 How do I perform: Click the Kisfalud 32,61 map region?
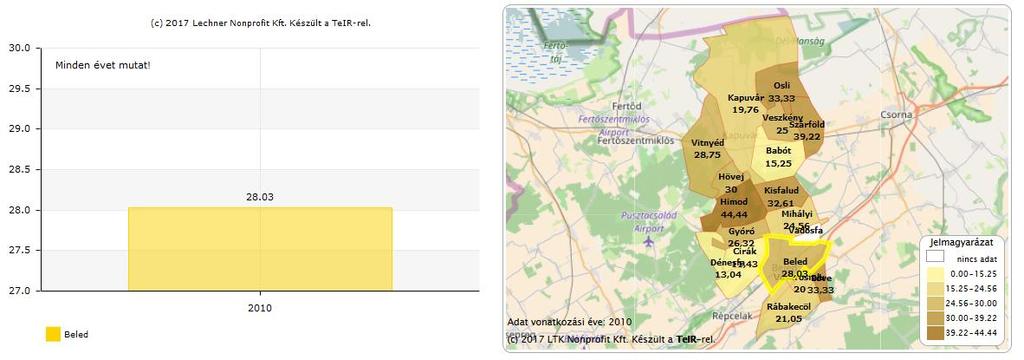pos(781,196)
